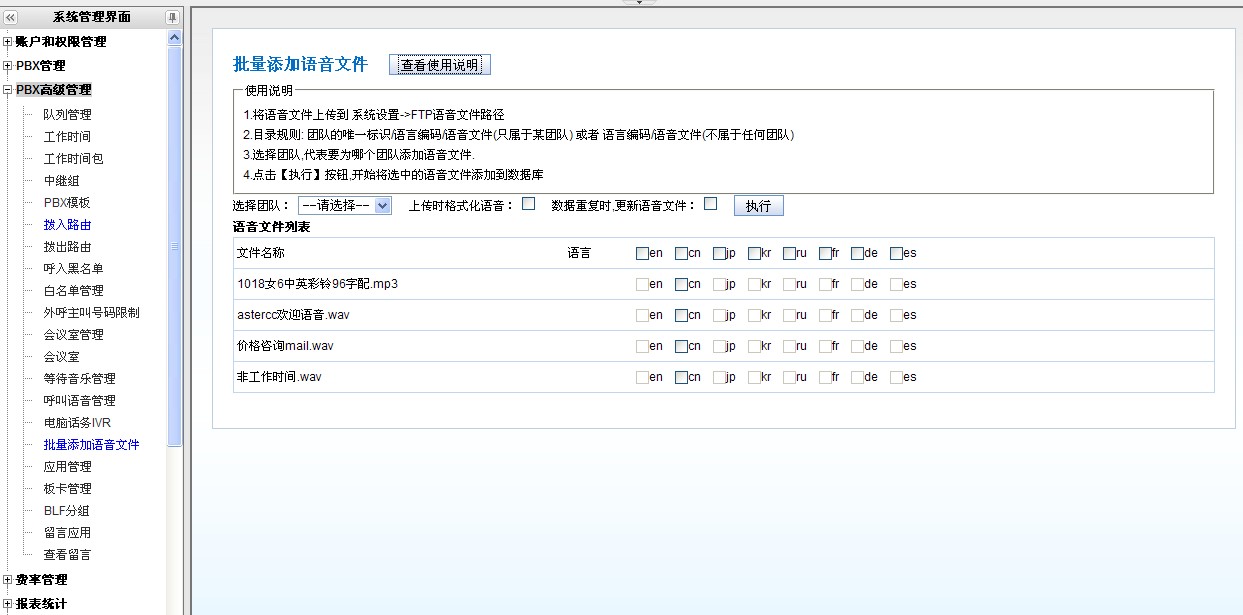Click the pin icon on sidebar header
The image size is (1243, 615).
[172, 17]
